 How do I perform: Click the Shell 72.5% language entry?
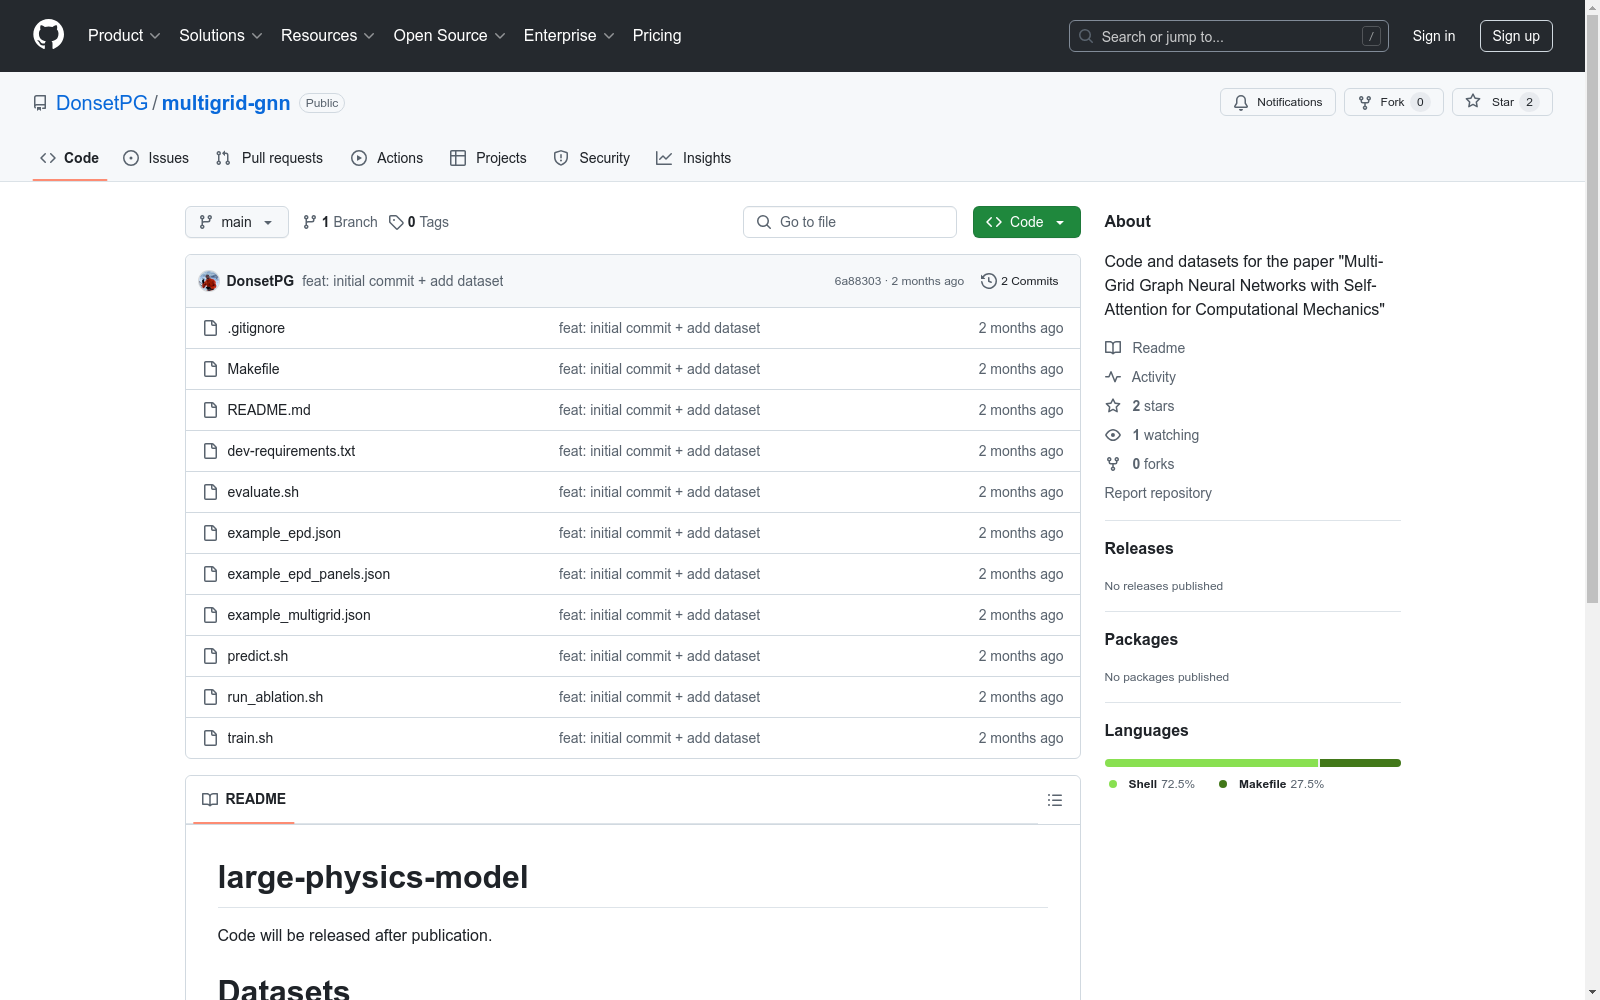pyautogui.click(x=1152, y=784)
